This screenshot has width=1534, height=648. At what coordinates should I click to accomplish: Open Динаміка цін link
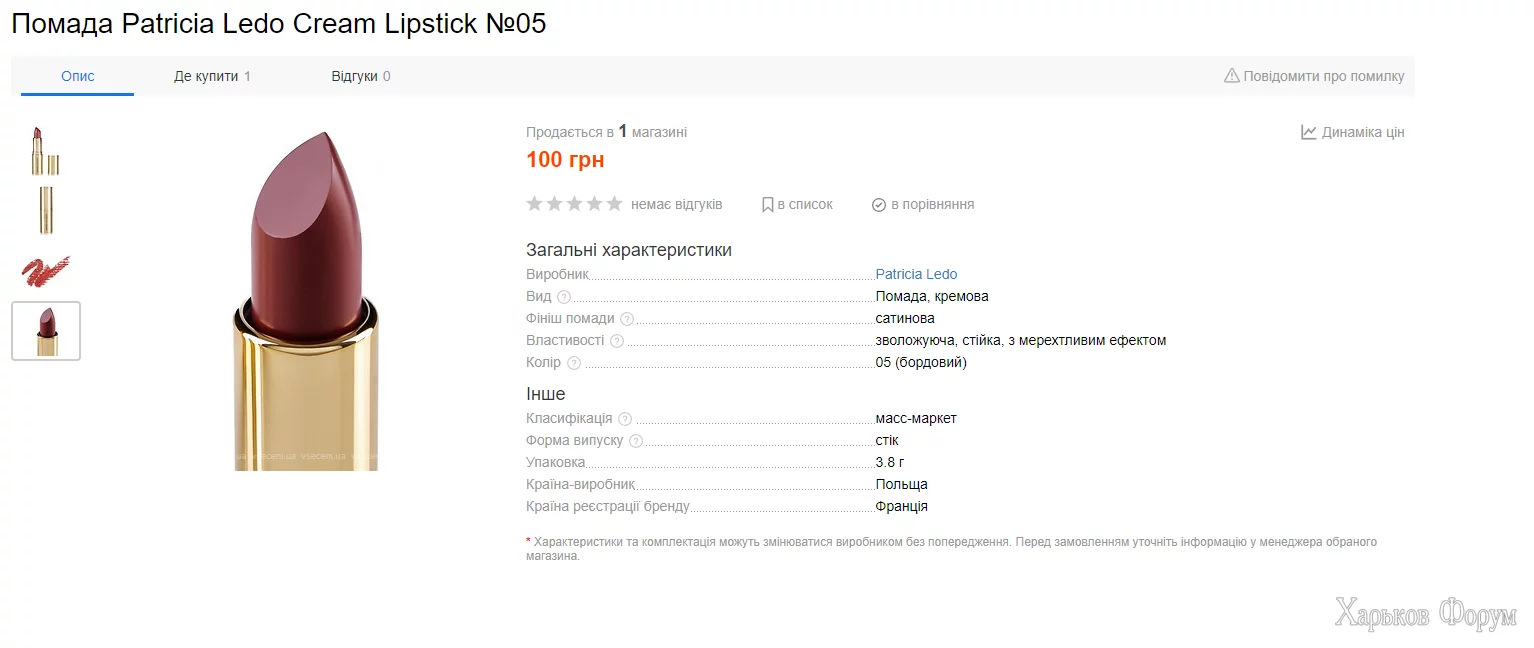1363,132
